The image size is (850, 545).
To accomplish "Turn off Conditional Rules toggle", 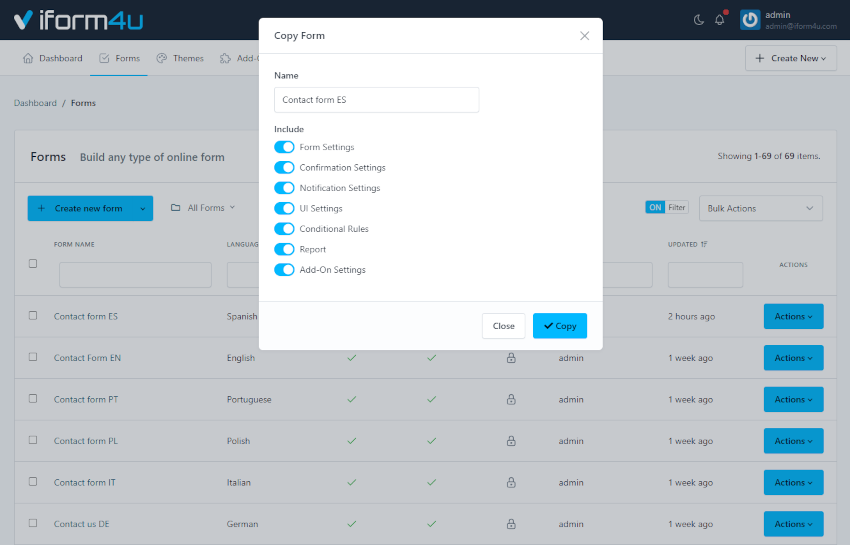I will pos(284,229).
